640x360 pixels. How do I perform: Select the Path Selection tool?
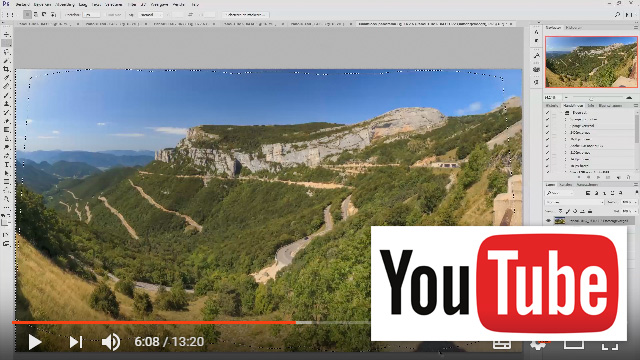coord(7,172)
